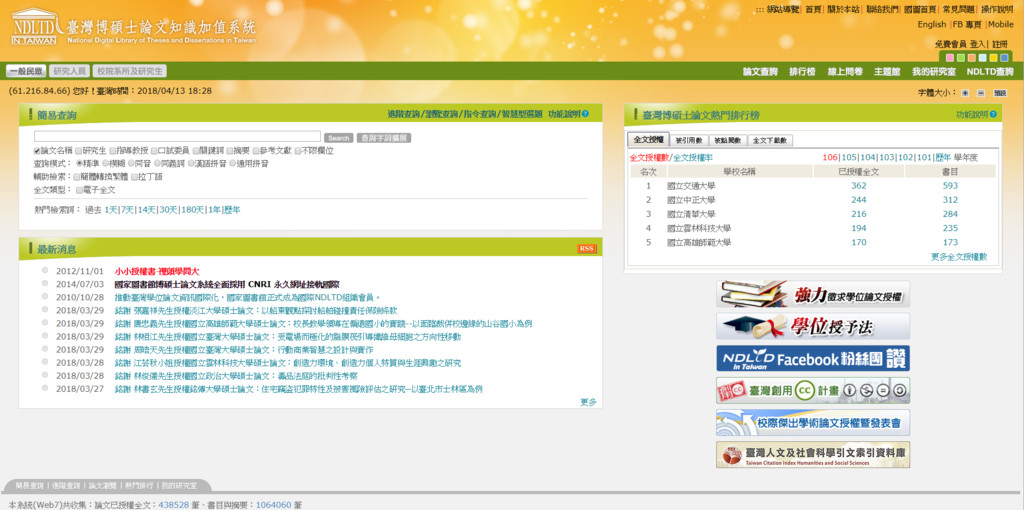Open the 學位授予法 banner

[x=812, y=326]
